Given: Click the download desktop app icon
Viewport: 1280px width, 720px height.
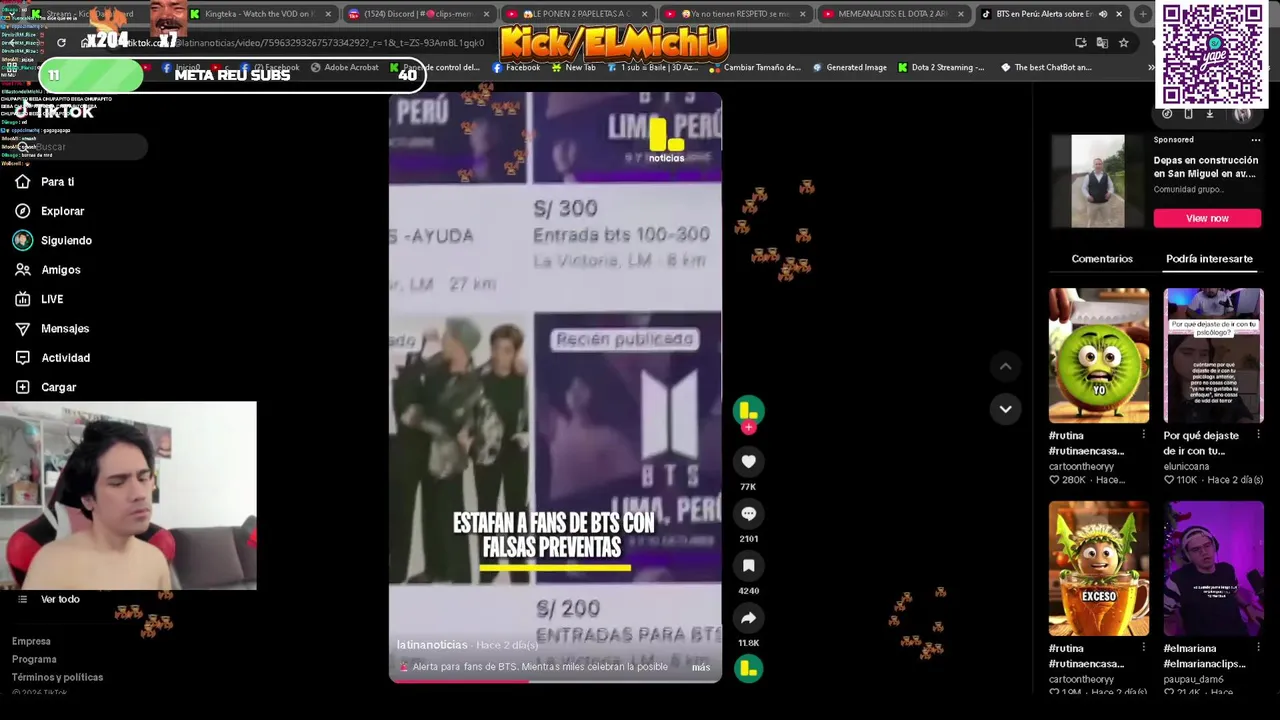Looking at the screenshot, I should [1209, 113].
